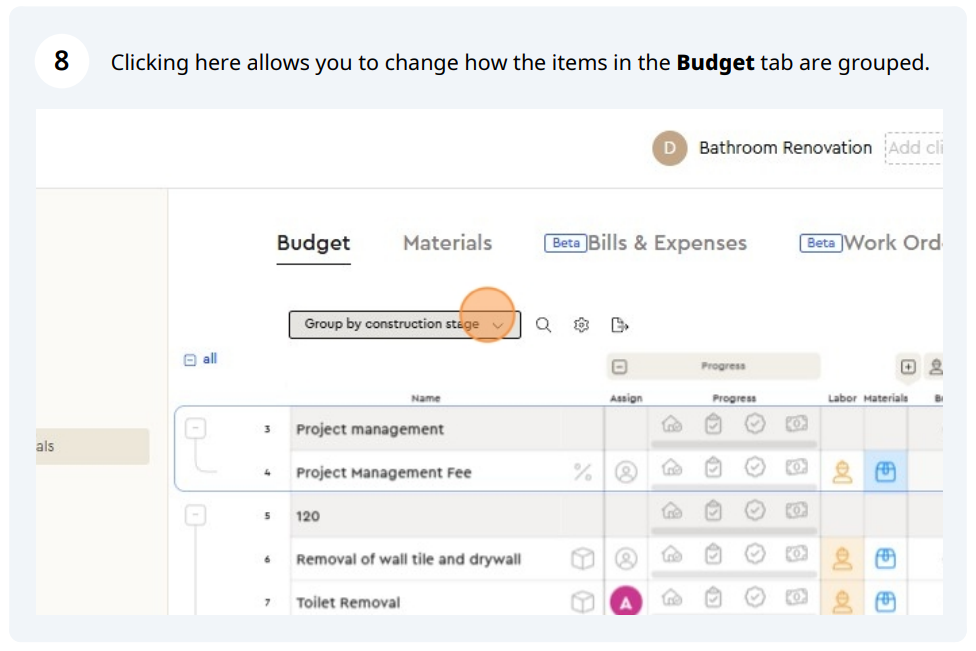Toggle payment progress status for Toilet Removal
This screenshot has width=976, height=651.
(x=796, y=598)
